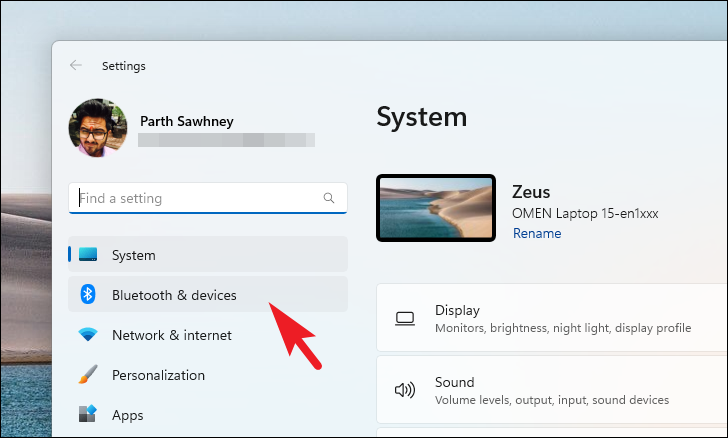Click the Settings window title
The image size is (728, 438).
pos(124,66)
